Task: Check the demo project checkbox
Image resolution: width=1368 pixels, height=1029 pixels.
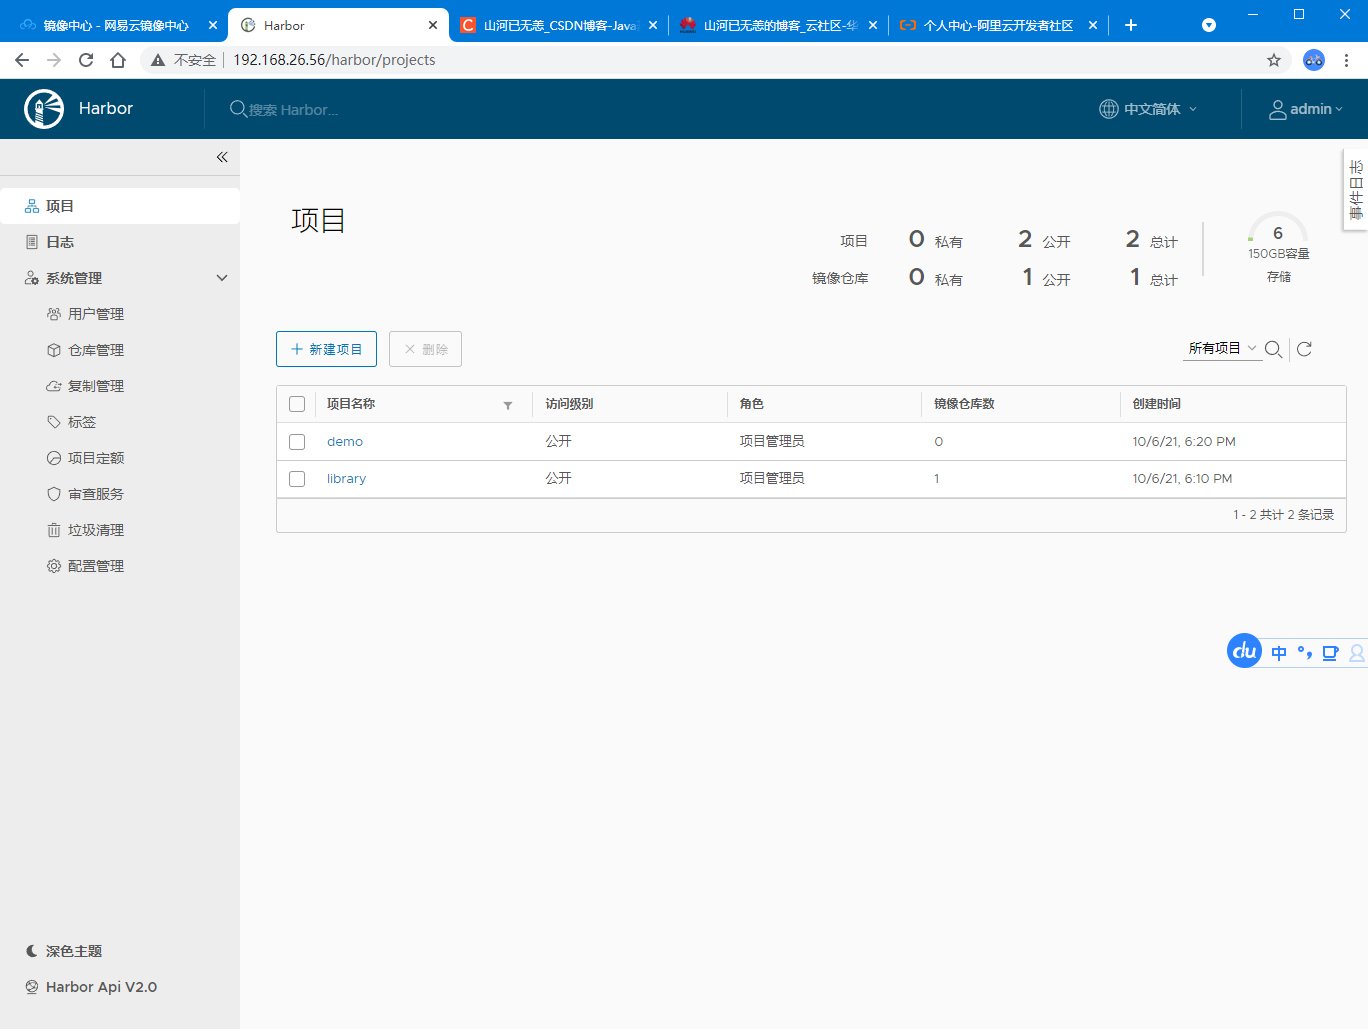Action: point(297,442)
